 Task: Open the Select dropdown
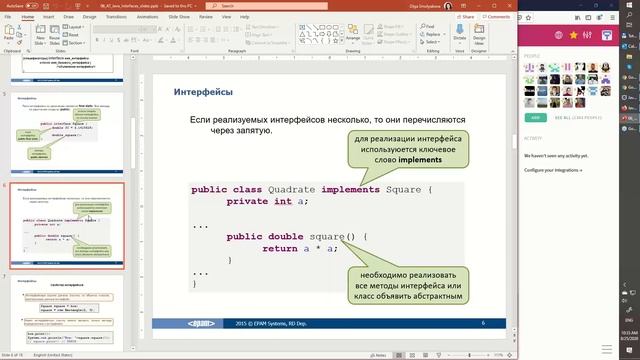pyautogui.click(x=430, y=42)
